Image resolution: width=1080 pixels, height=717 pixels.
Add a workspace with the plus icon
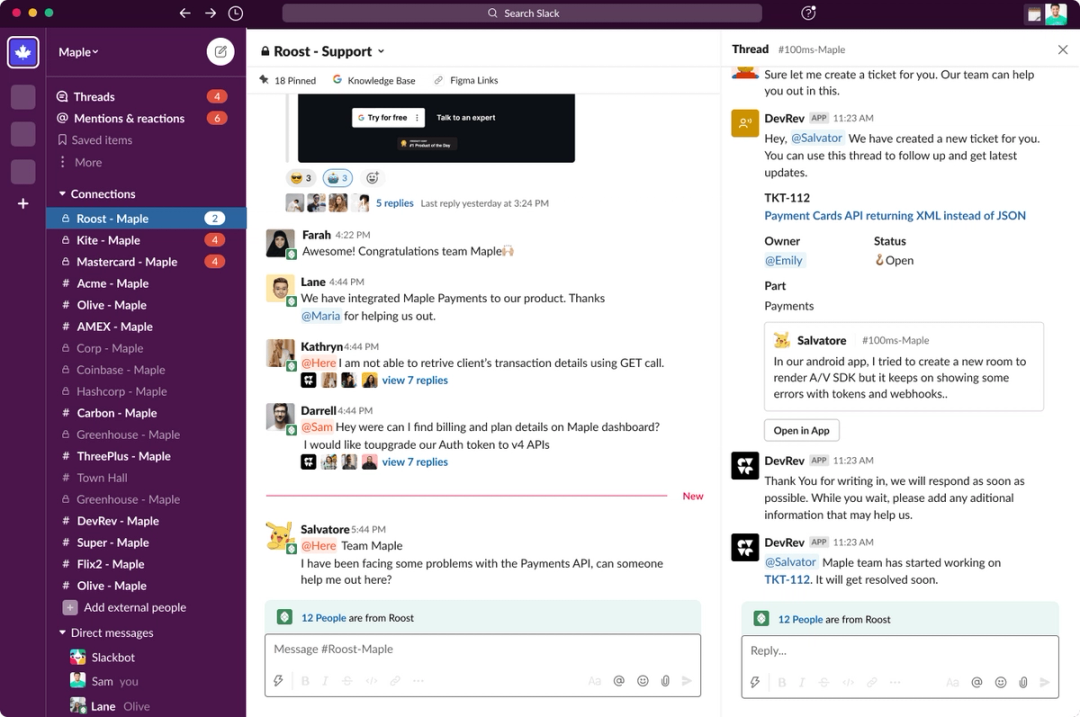(23, 204)
